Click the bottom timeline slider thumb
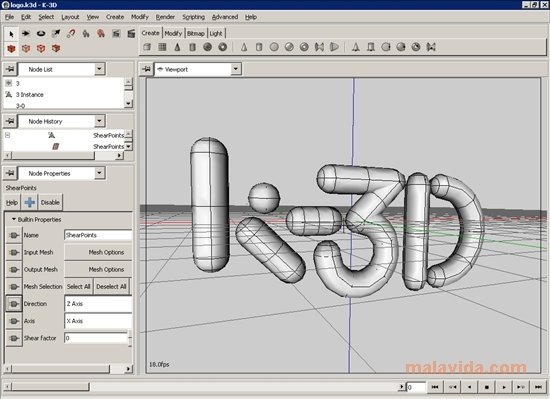The height and width of the screenshot is (399, 550). pos(51,386)
